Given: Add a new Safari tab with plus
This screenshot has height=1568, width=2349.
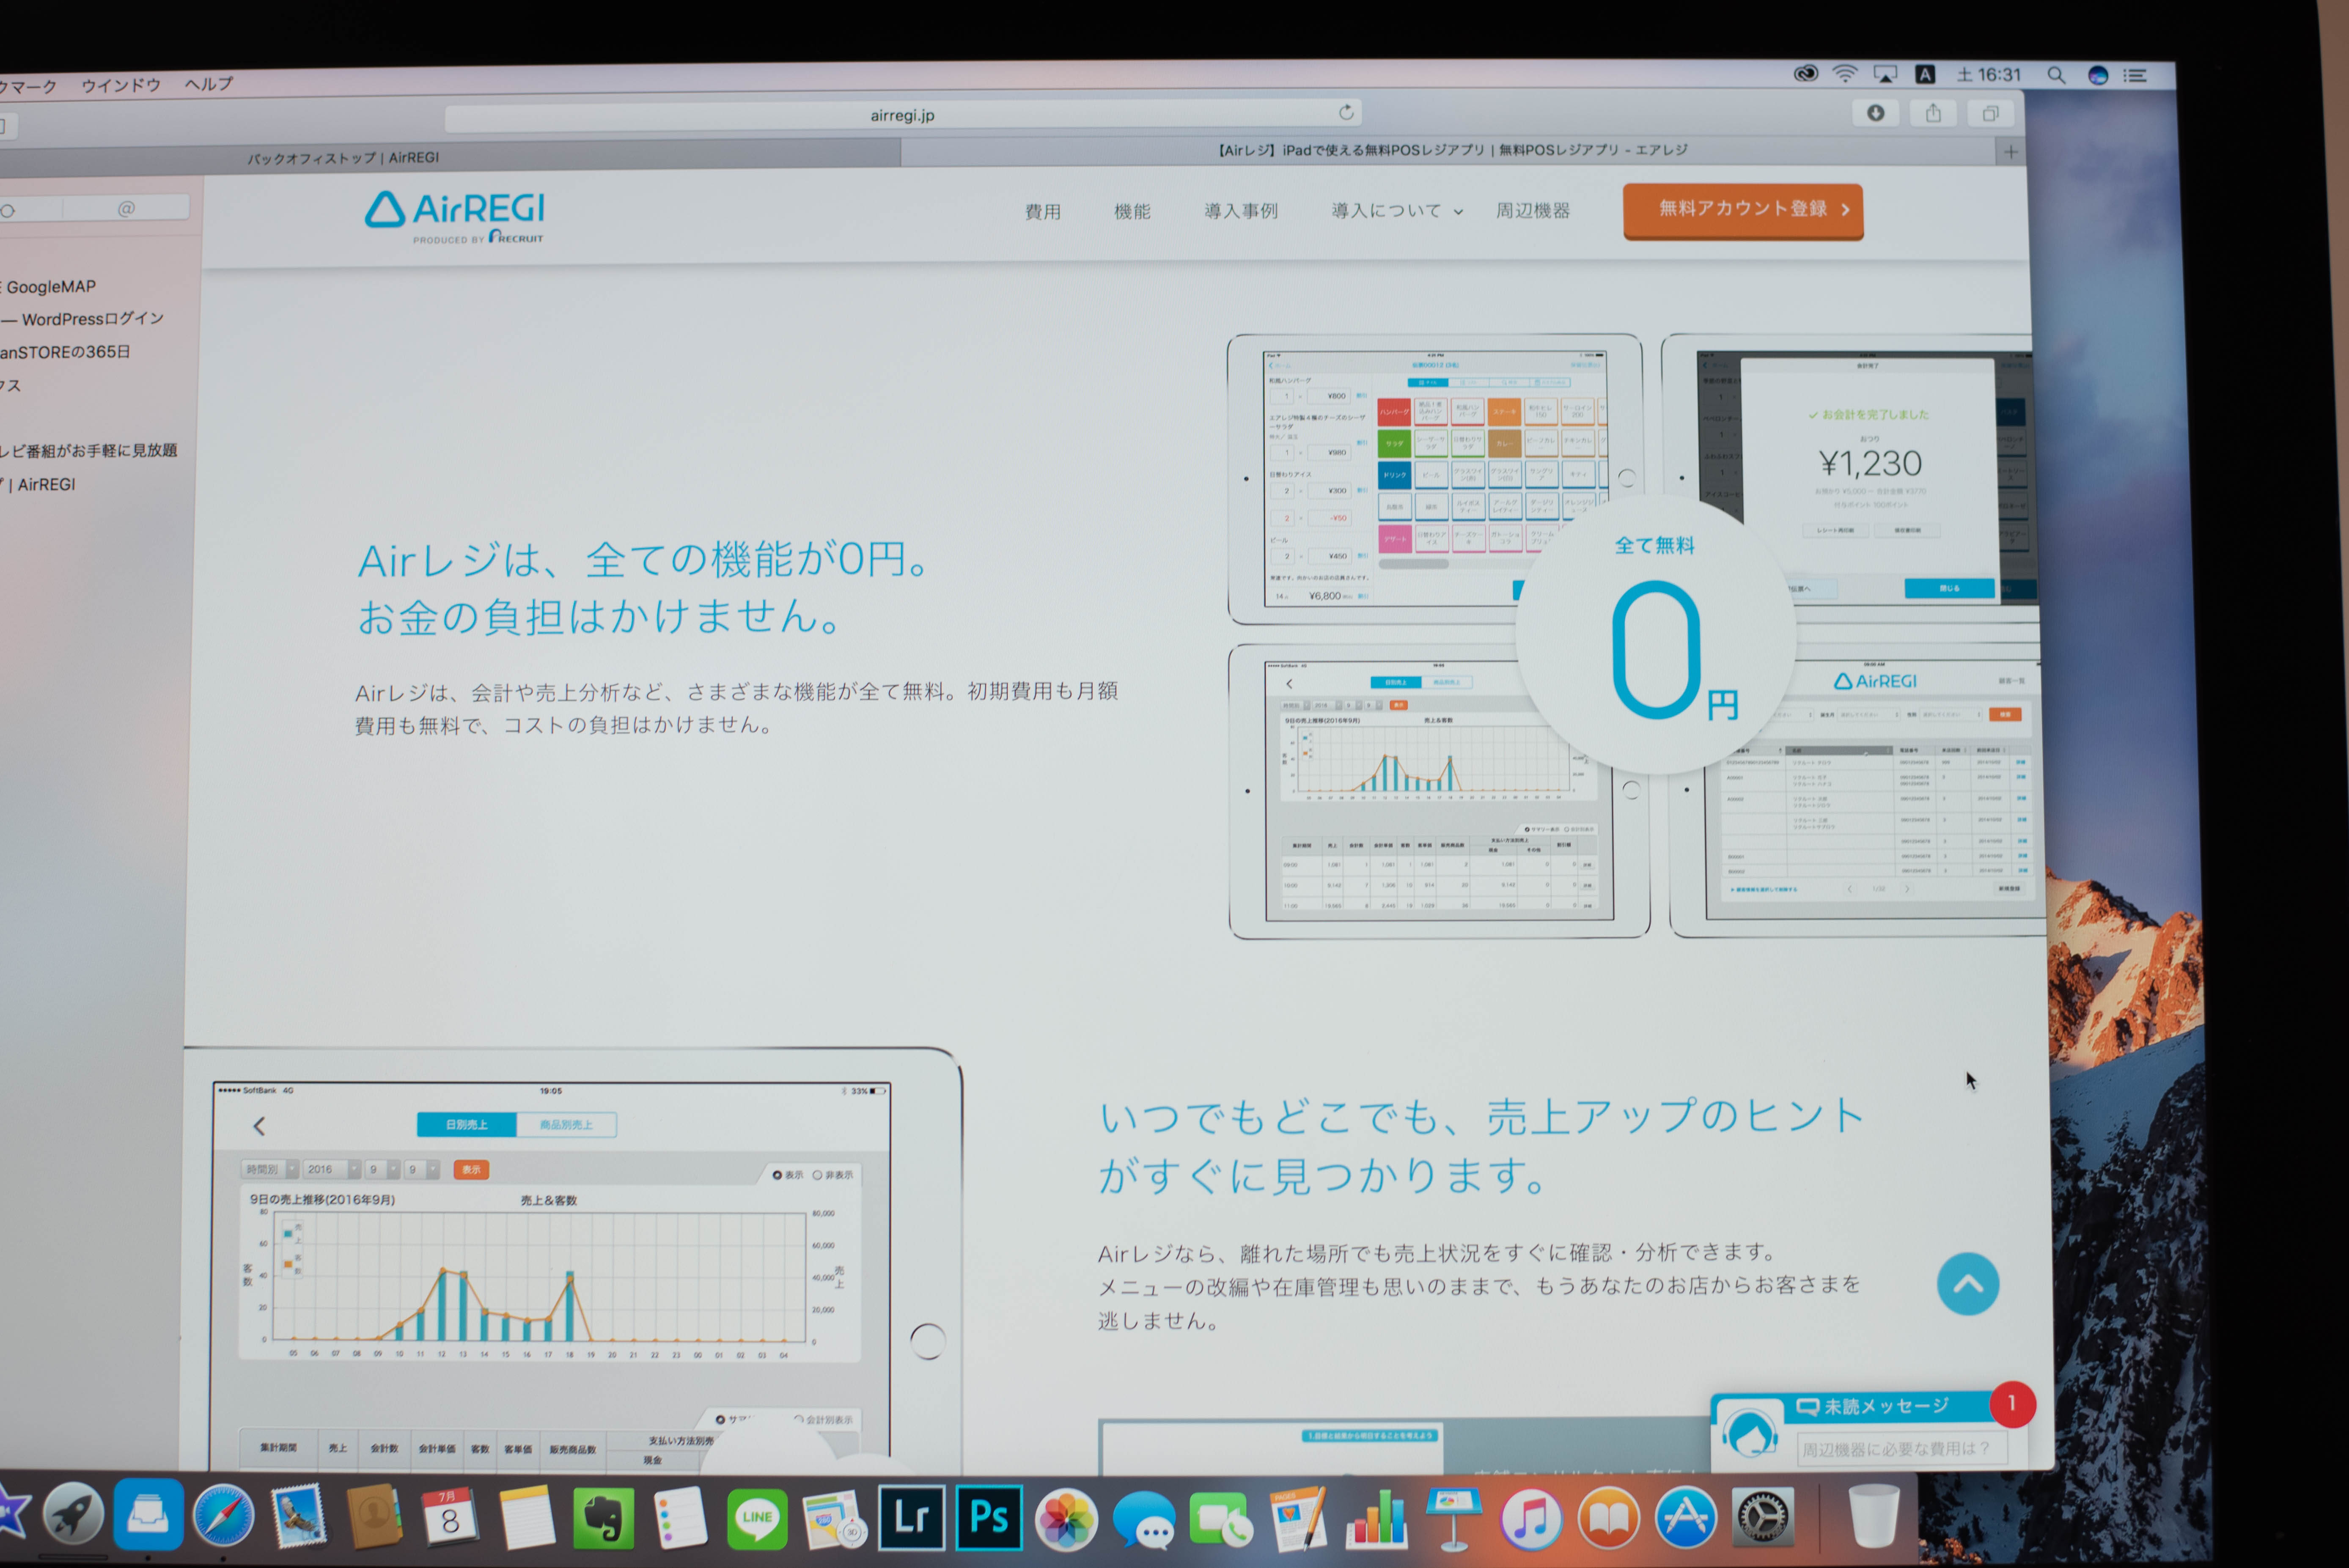Looking at the screenshot, I should pyautogui.click(x=2010, y=152).
